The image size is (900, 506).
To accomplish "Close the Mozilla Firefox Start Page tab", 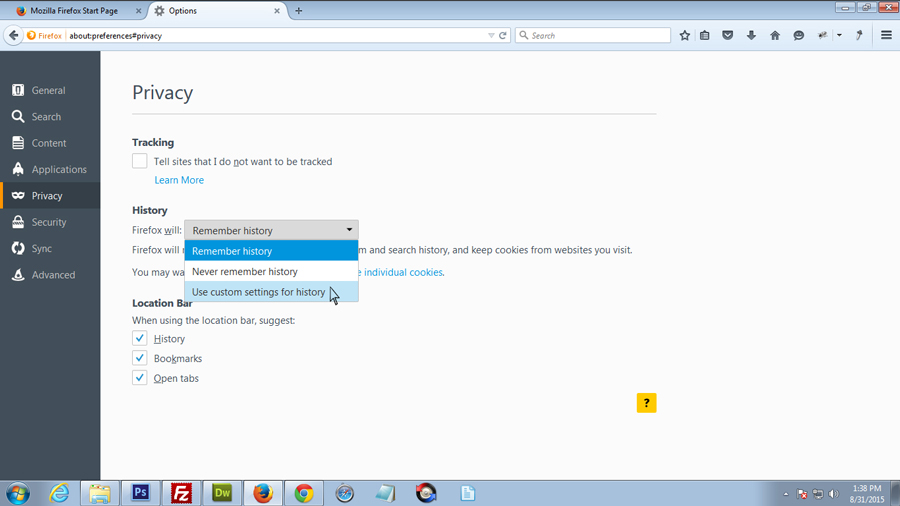I will coord(138,11).
